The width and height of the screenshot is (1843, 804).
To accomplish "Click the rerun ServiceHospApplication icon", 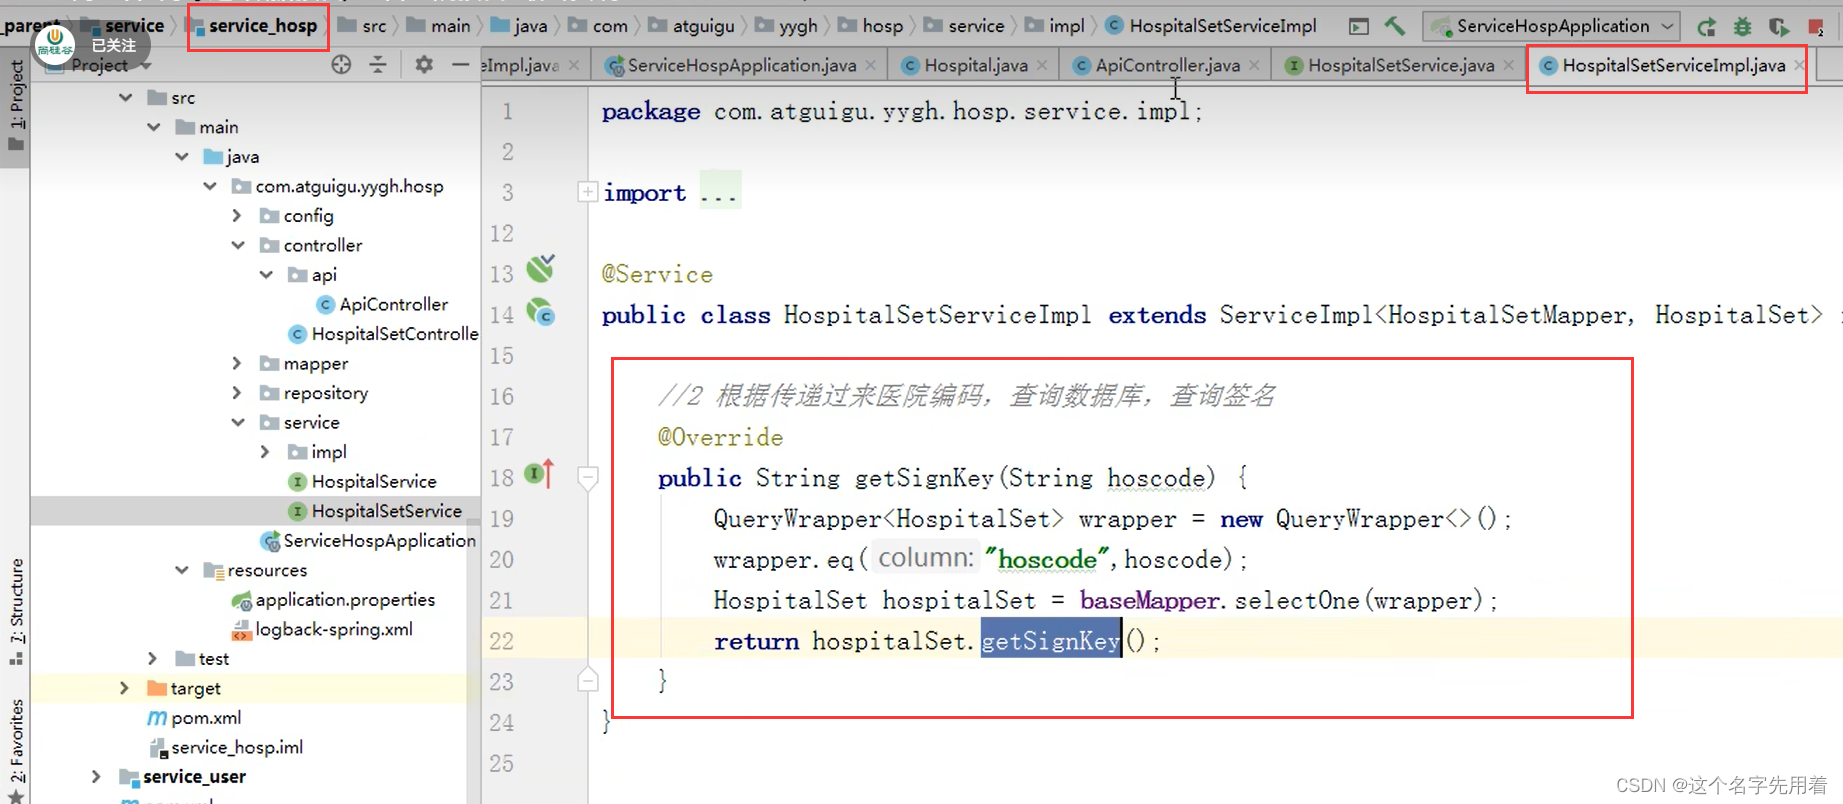I will tap(1707, 26).
